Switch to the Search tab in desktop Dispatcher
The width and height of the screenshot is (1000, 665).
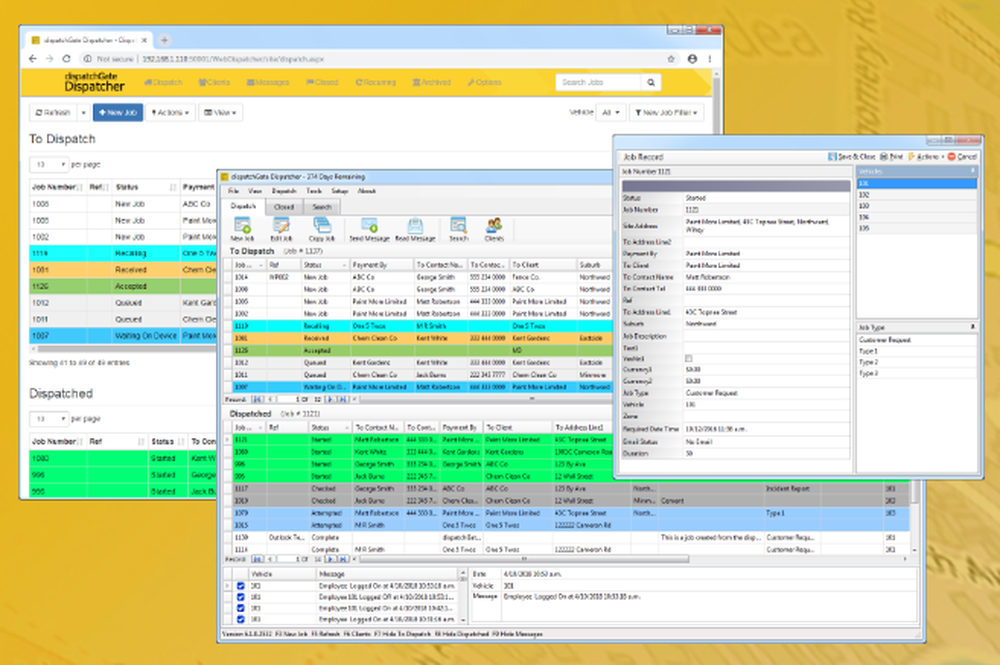tap(322, 207)
